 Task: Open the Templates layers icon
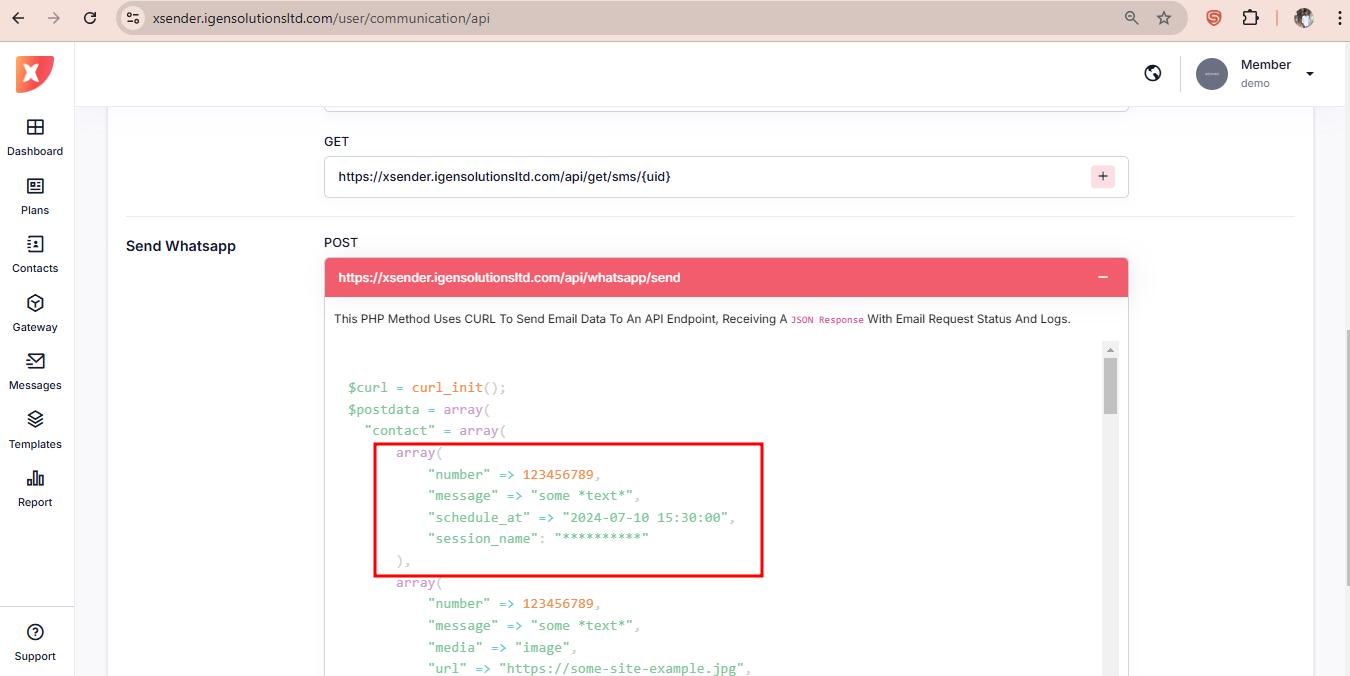[35, 420]
